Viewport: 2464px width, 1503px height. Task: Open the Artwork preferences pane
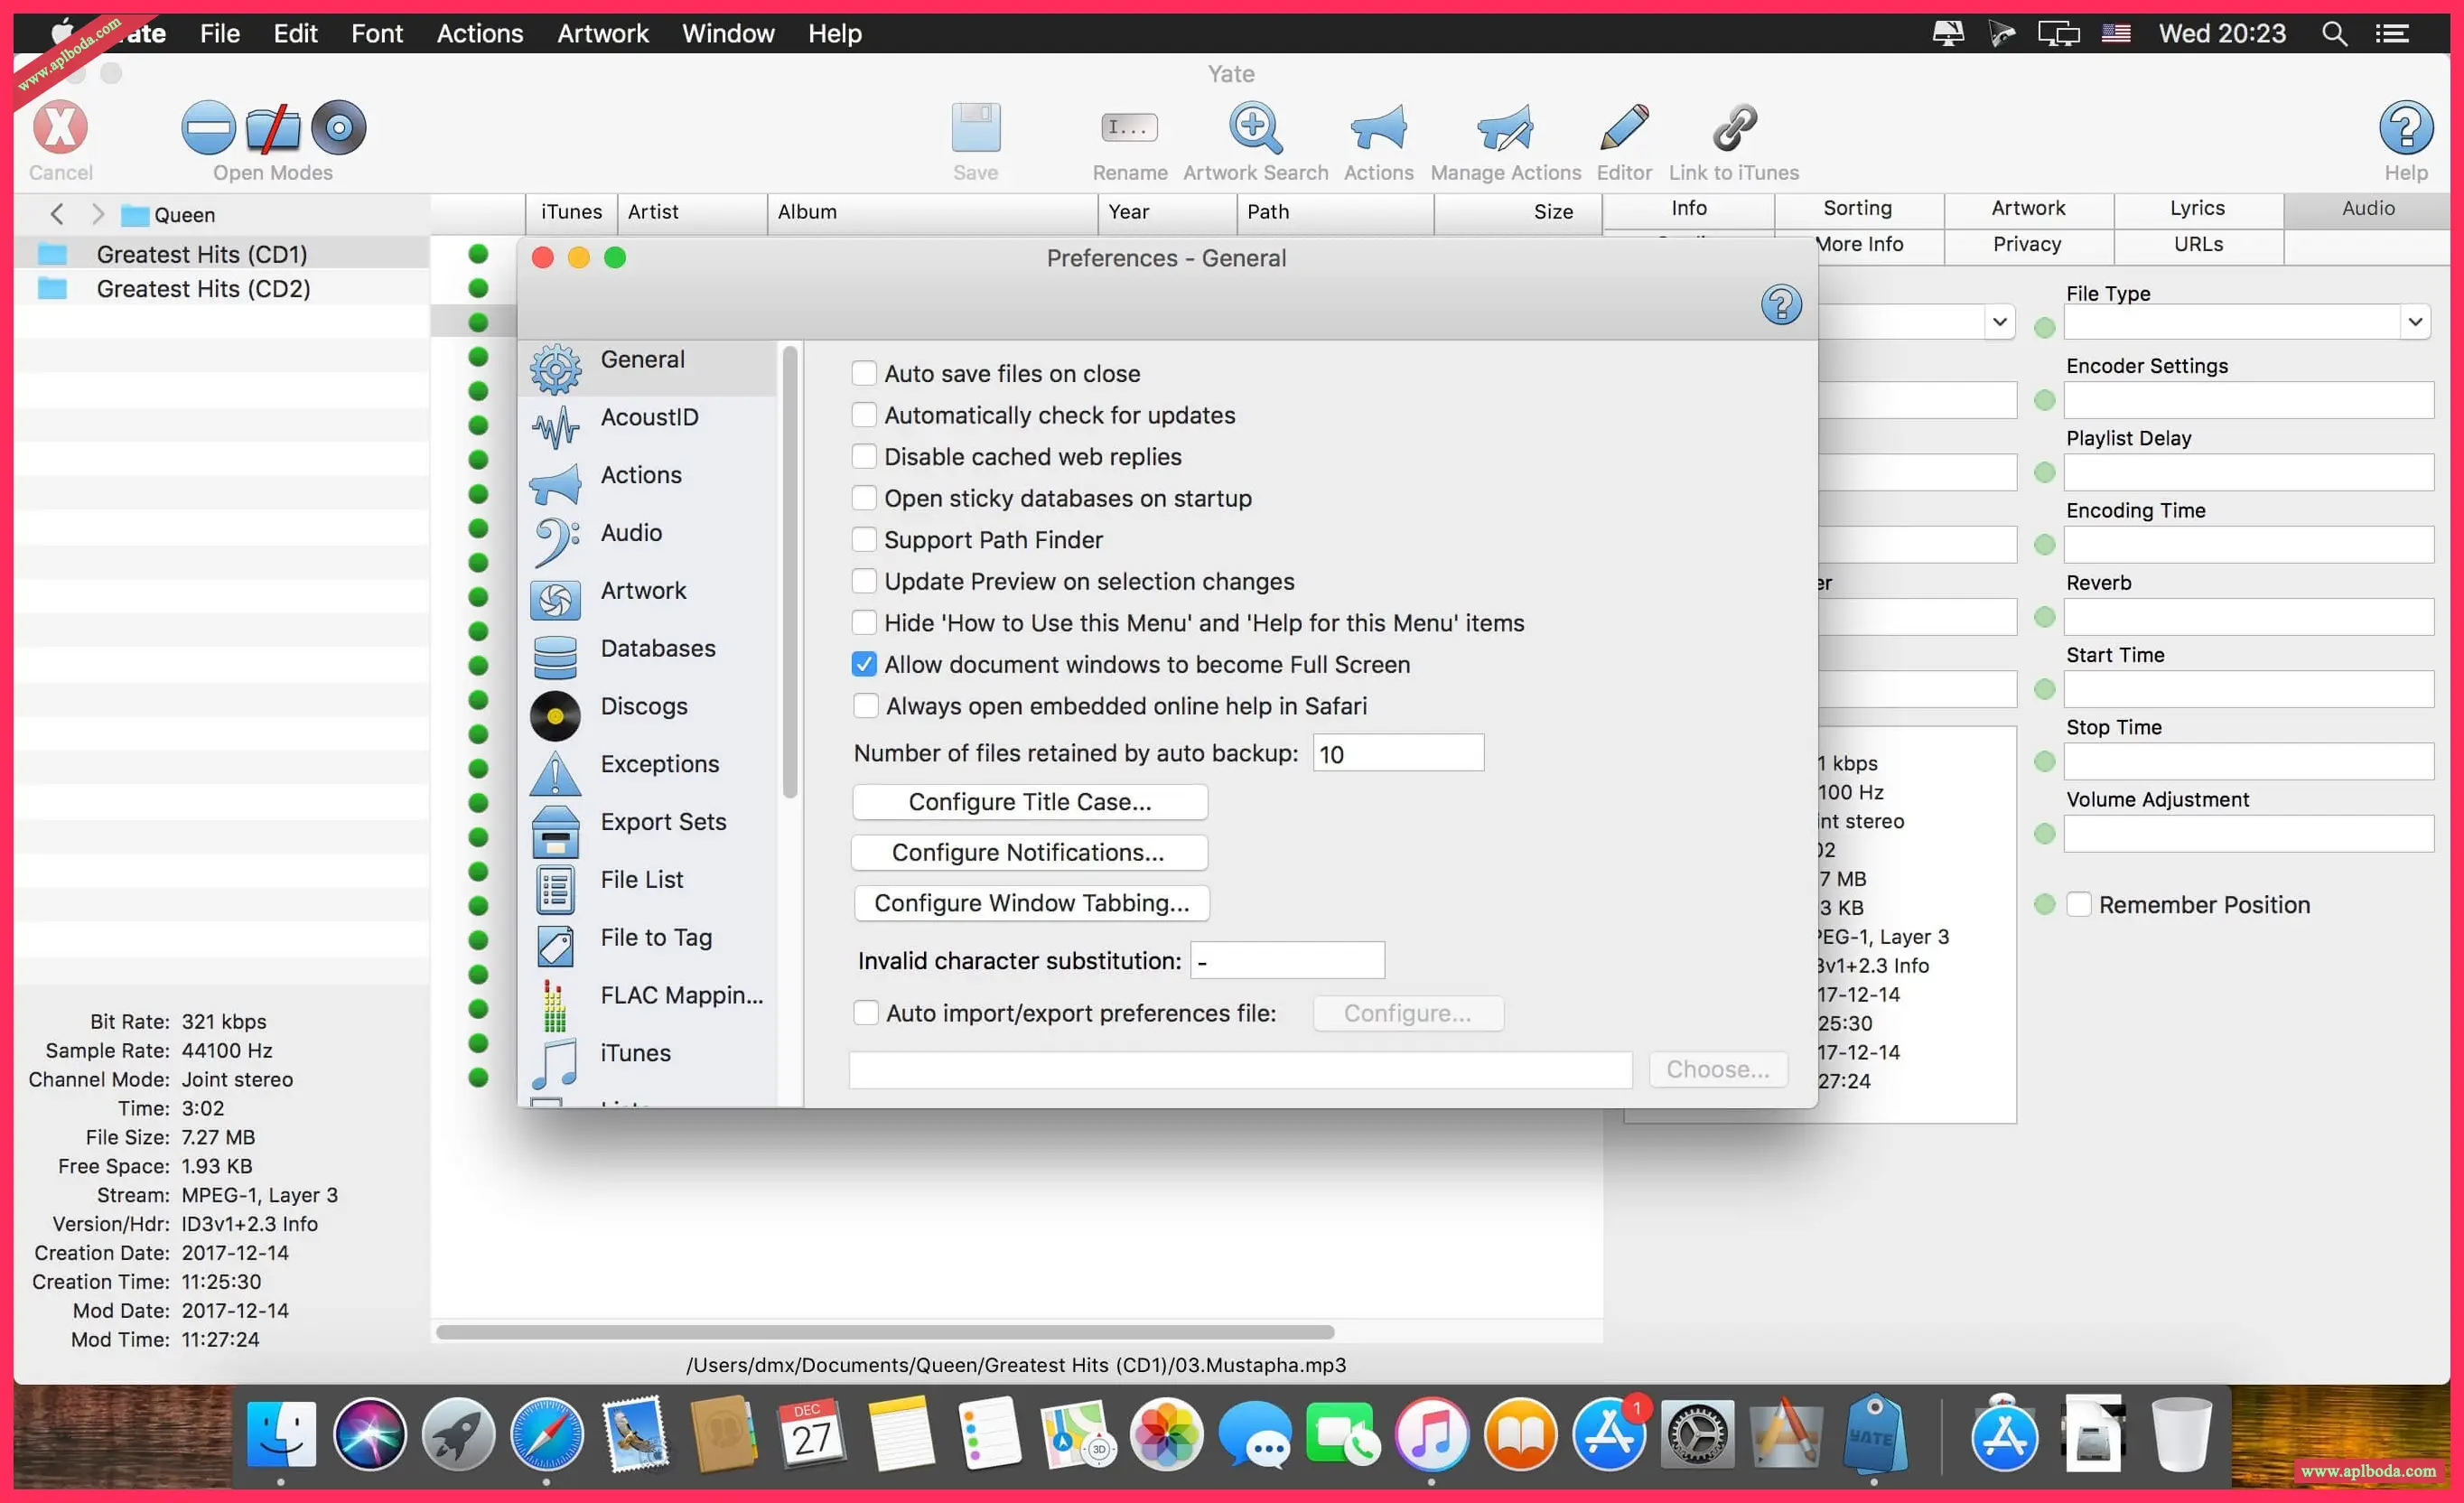(x=647, y=599)
